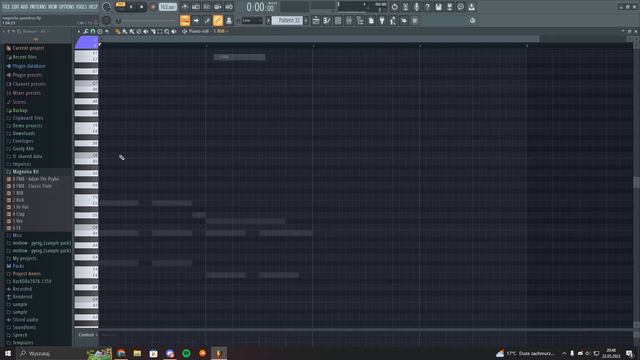Open the piano roll options arrow menu
The height and width of the screenshot is (360, 640).
tap(79, 31)
